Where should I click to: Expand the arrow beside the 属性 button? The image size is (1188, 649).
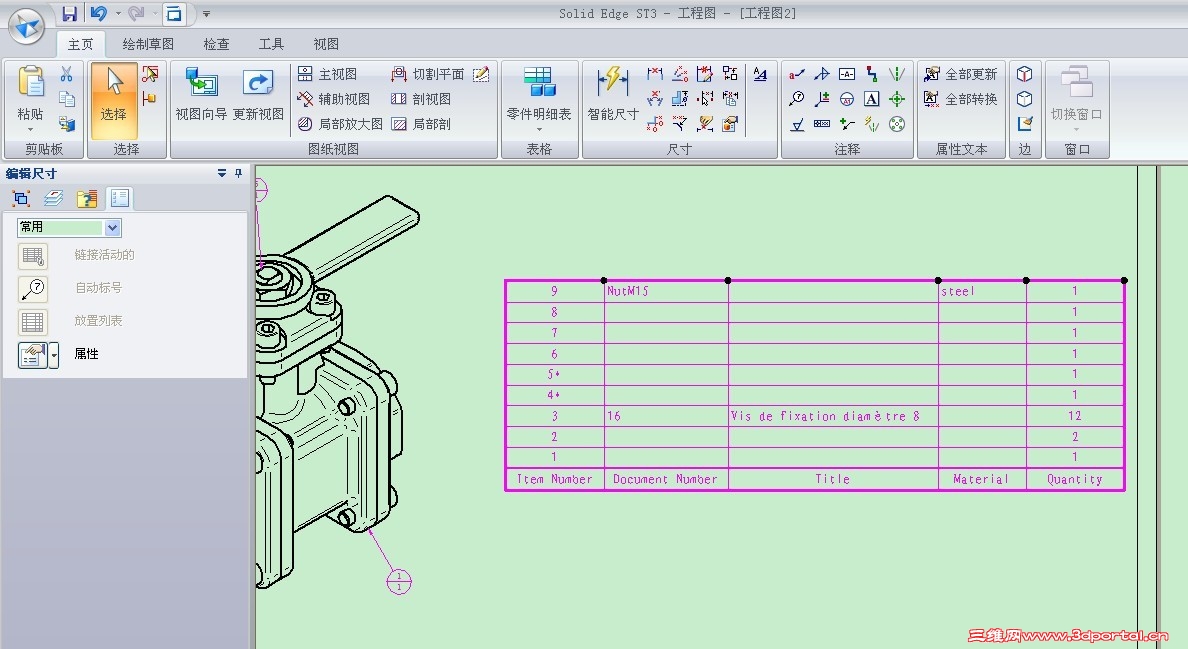54,355
